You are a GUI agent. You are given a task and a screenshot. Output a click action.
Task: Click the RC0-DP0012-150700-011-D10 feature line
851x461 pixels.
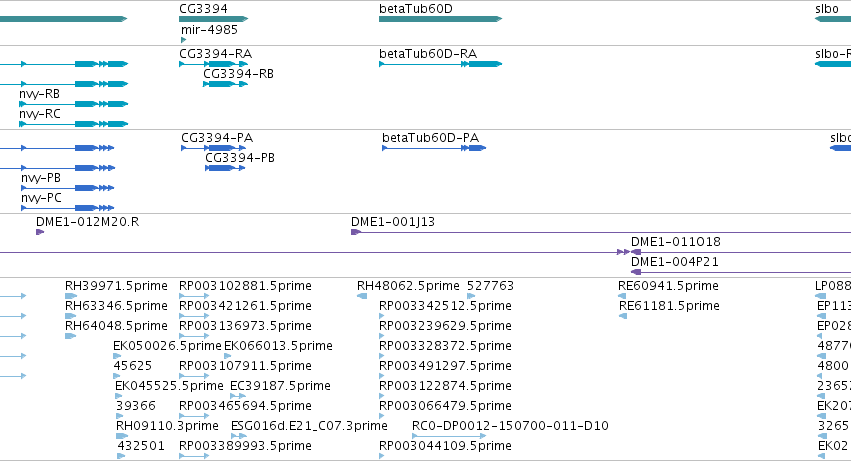click(449, 436)
